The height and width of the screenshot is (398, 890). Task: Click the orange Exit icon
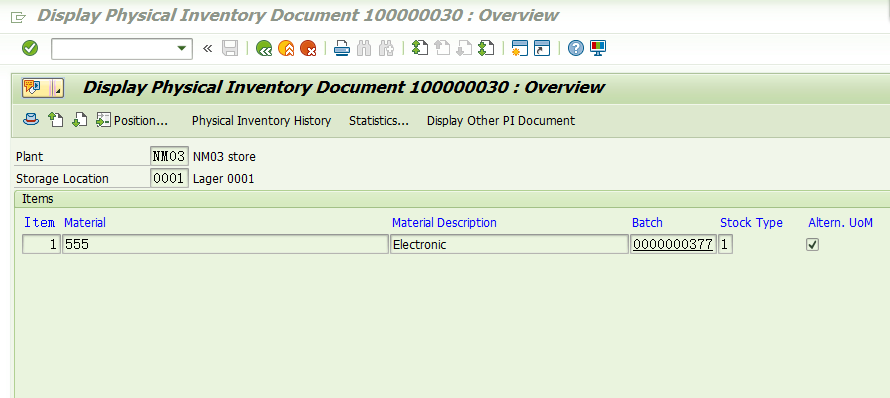point(286,49)
